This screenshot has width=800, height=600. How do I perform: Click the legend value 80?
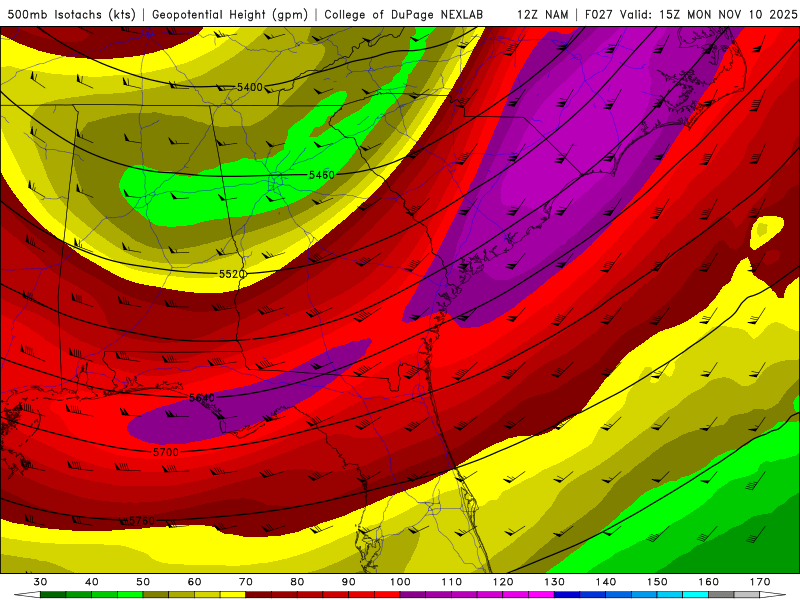tap(297, 582)
